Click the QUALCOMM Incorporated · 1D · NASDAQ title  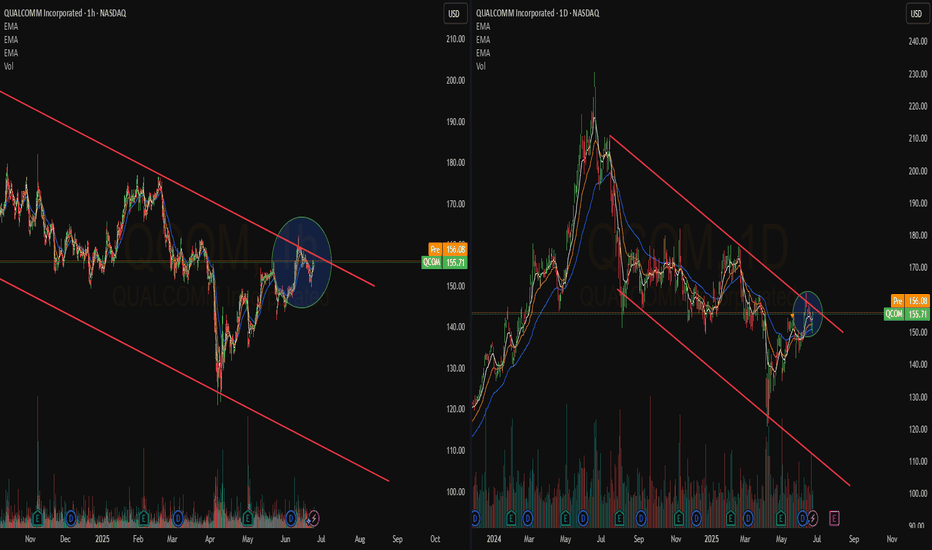coord(537,13)
